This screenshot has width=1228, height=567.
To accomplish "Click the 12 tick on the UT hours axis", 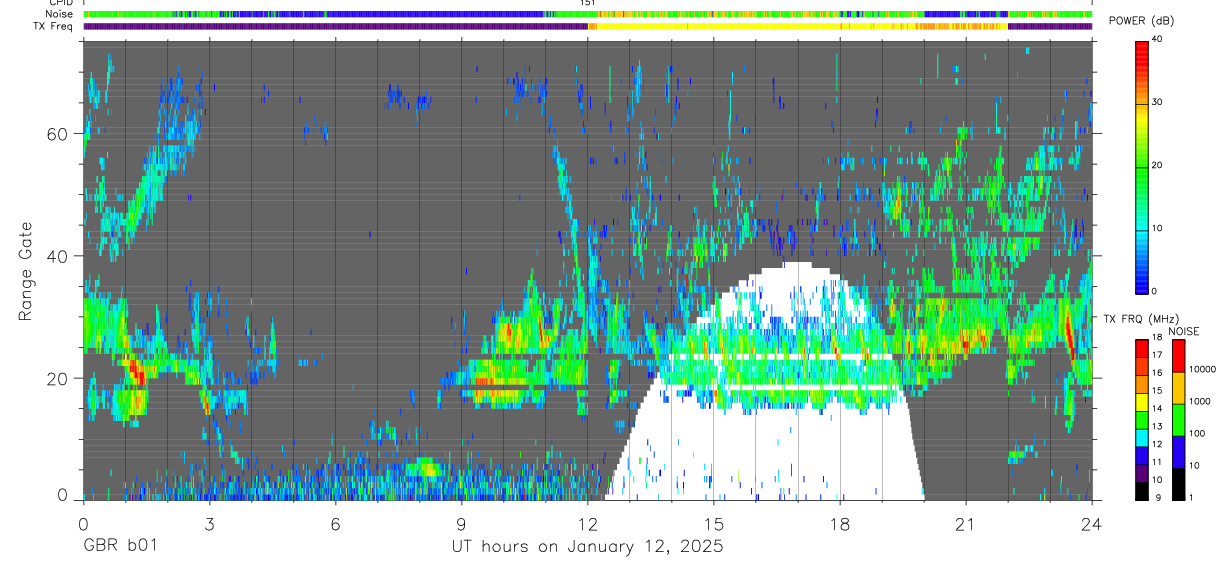I will (587, 524).
